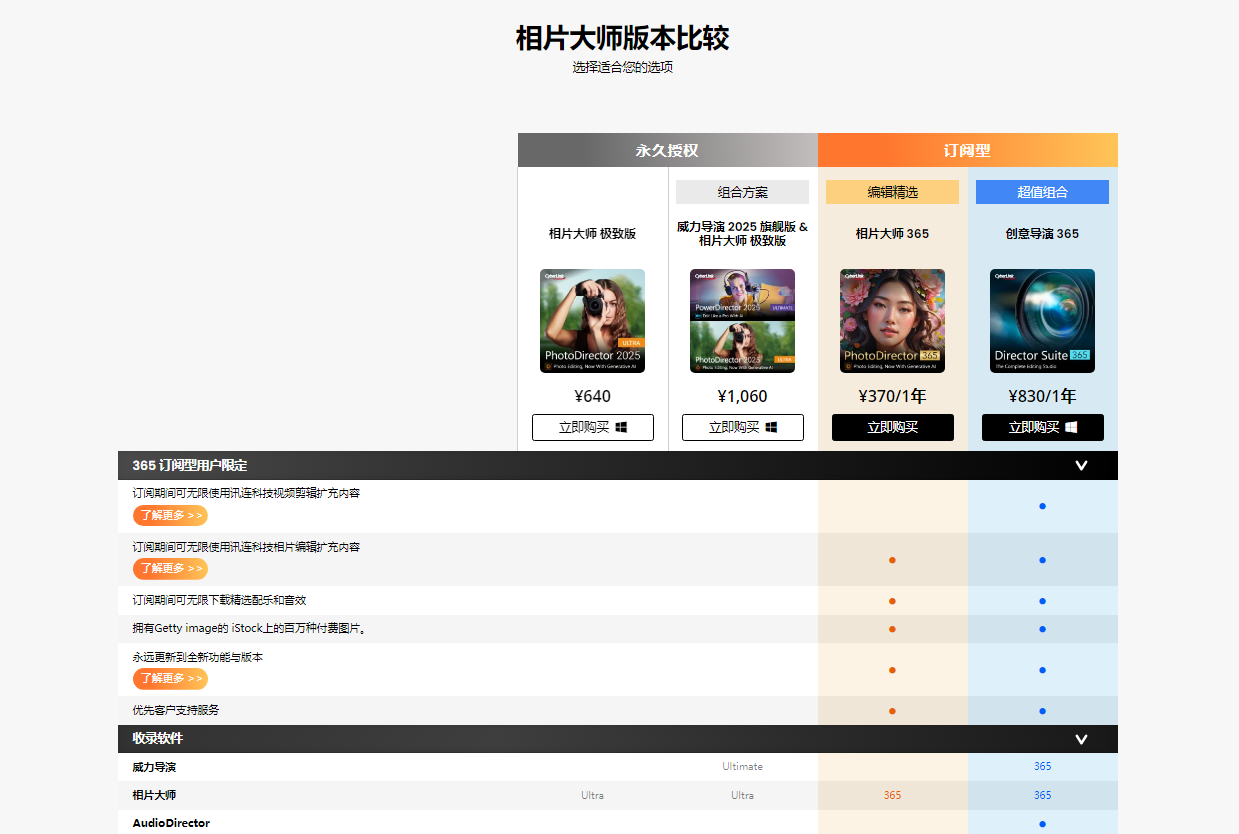Buy 相片大师 365 subscription for ¥370/1年
The height and width of the screenshot is (834, 1239).
coord(893,427)
